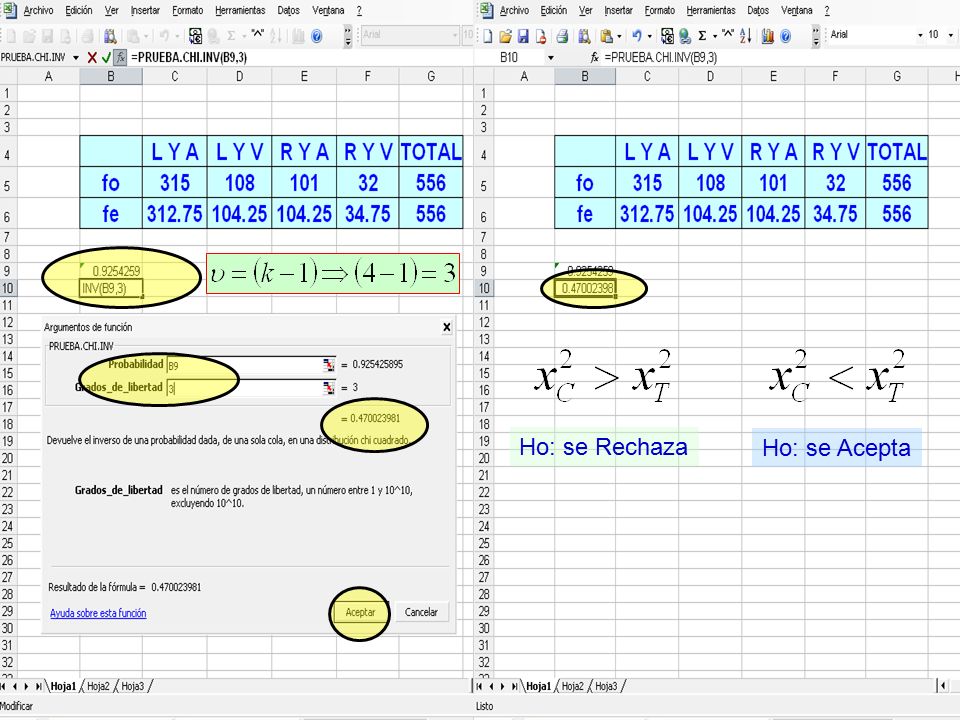Click Cancelar button in function dialog

[x=421, y=612]
